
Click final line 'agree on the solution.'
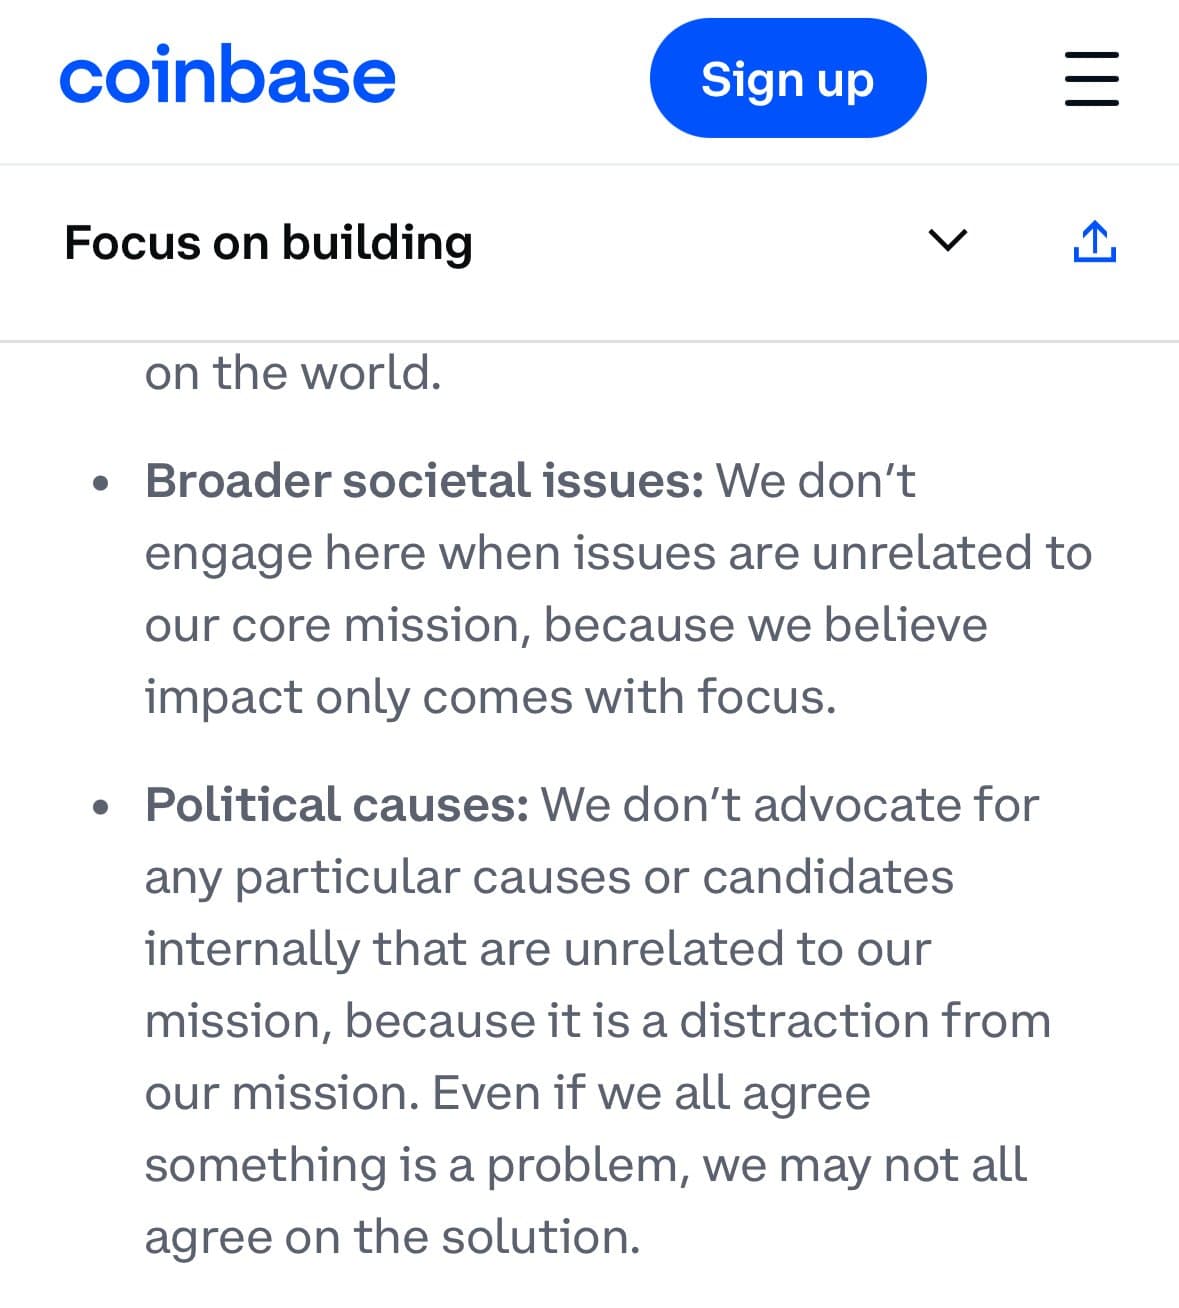pyautogui.click(x=392, y=1237)
